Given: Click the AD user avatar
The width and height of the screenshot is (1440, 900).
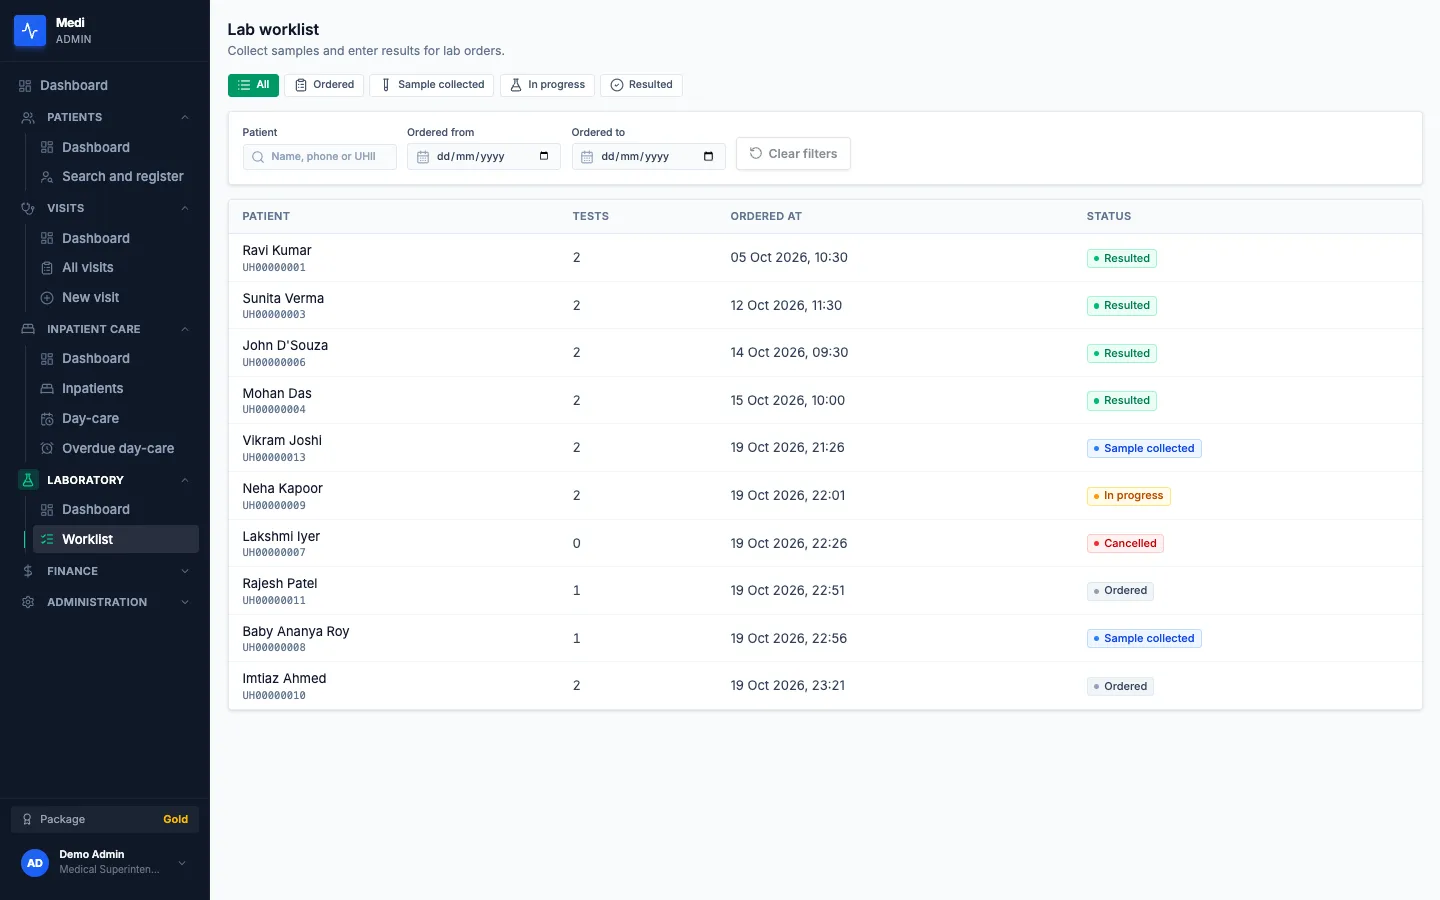Looking at the screenshot, I should click(x=35, y=863).
